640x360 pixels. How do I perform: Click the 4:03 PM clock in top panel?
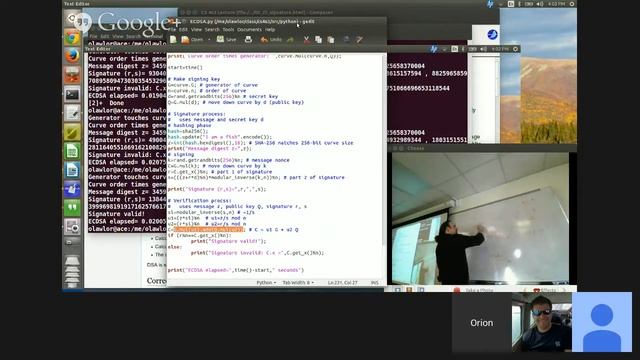(557, 4)
